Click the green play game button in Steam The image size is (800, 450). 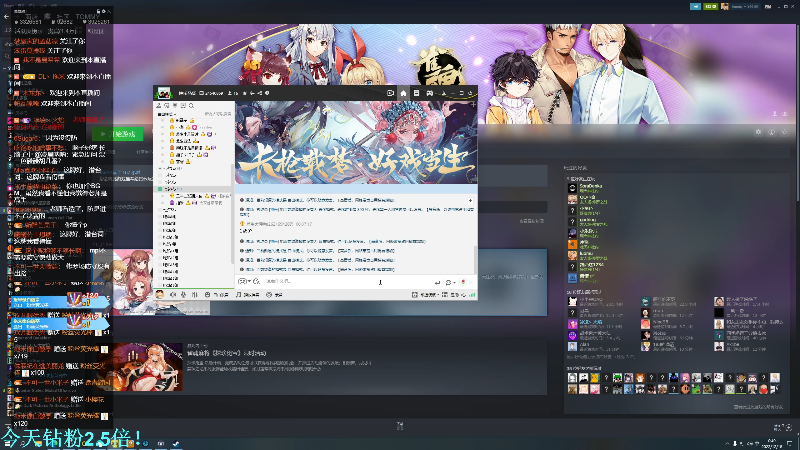[118, 134]
